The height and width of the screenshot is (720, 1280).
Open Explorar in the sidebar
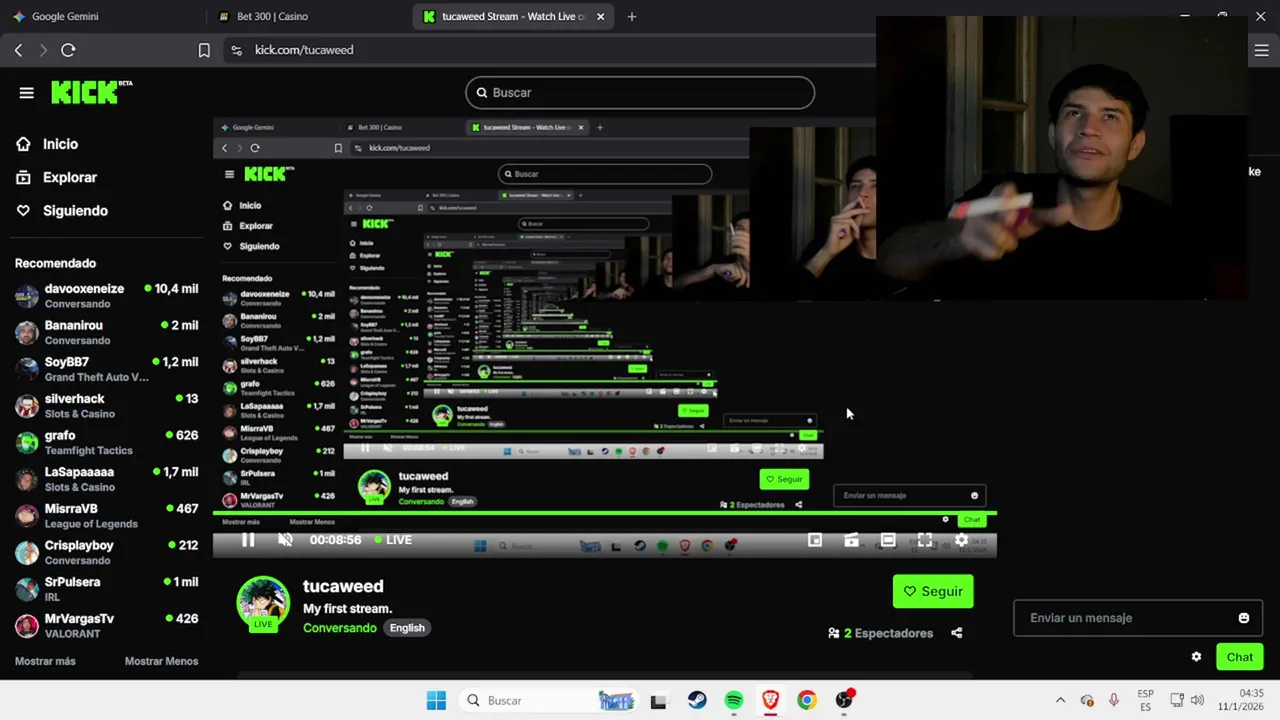pyautogui.click(x=70, y=177)
